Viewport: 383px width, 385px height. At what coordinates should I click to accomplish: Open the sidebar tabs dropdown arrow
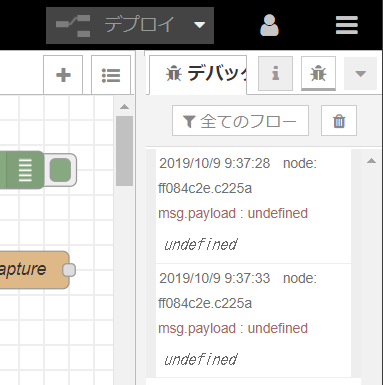[x=360, y=73]
